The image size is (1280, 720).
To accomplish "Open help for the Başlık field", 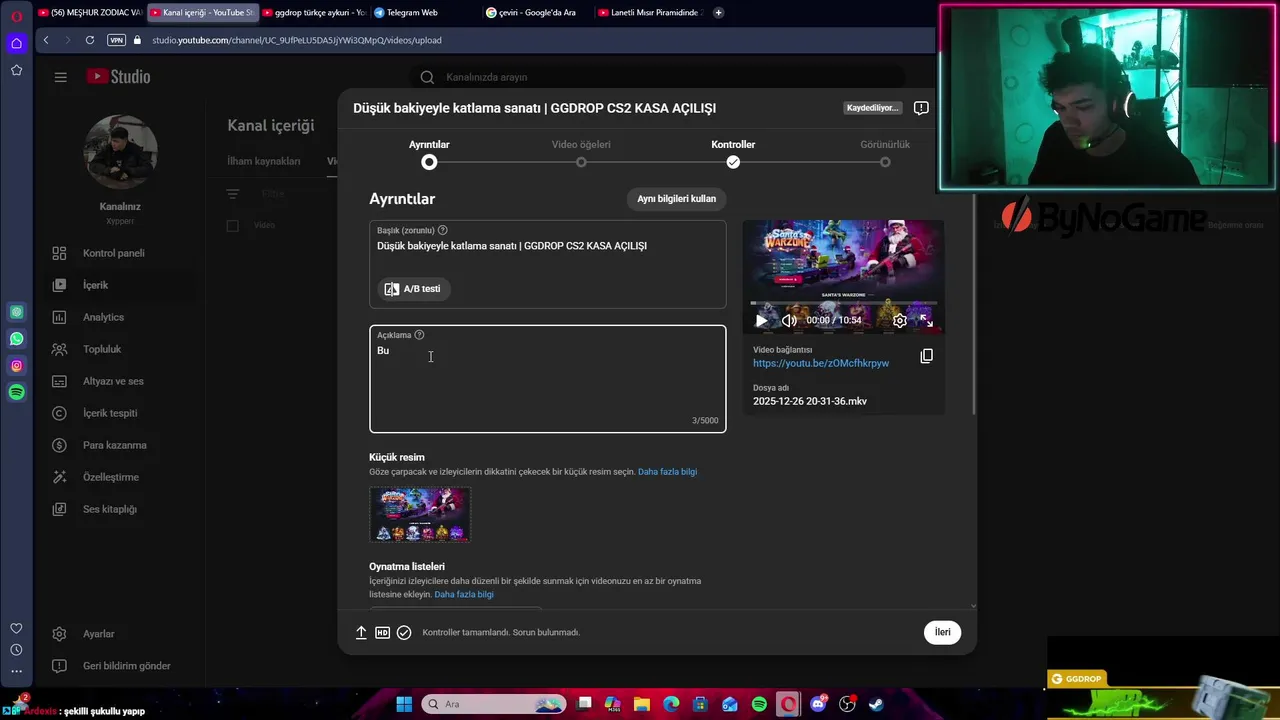I will tap(442, 230).
